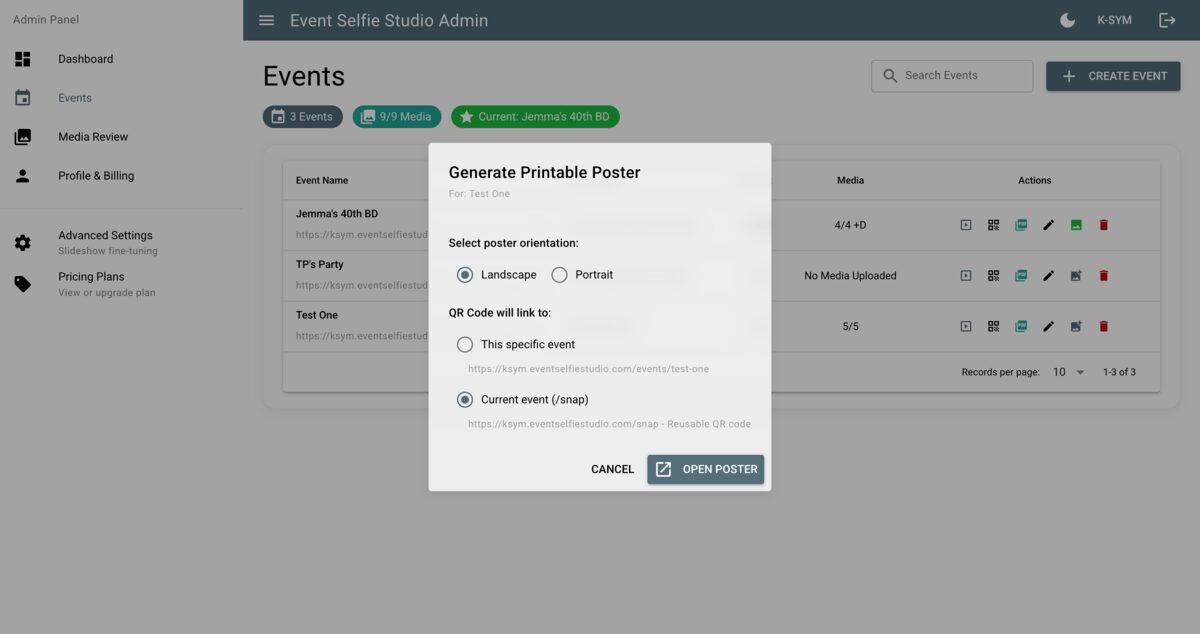Click the pencil edit icon for Test One
Viewport: 1200px width, 634px height.
click(1048, 326)
